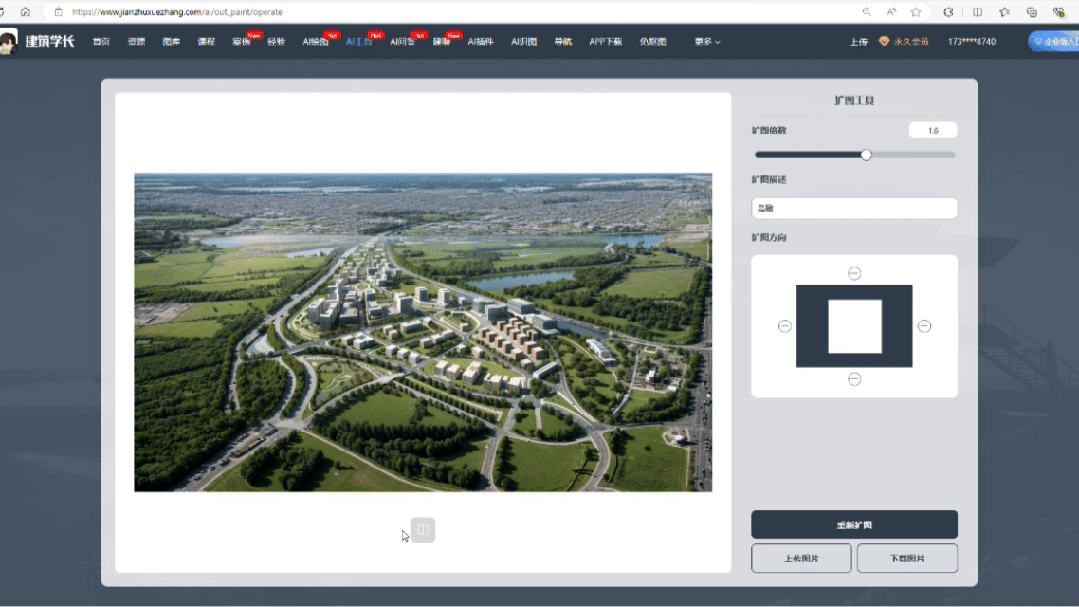Click the browser refresh icon
1079x607 pixels.
coord(2,12)
